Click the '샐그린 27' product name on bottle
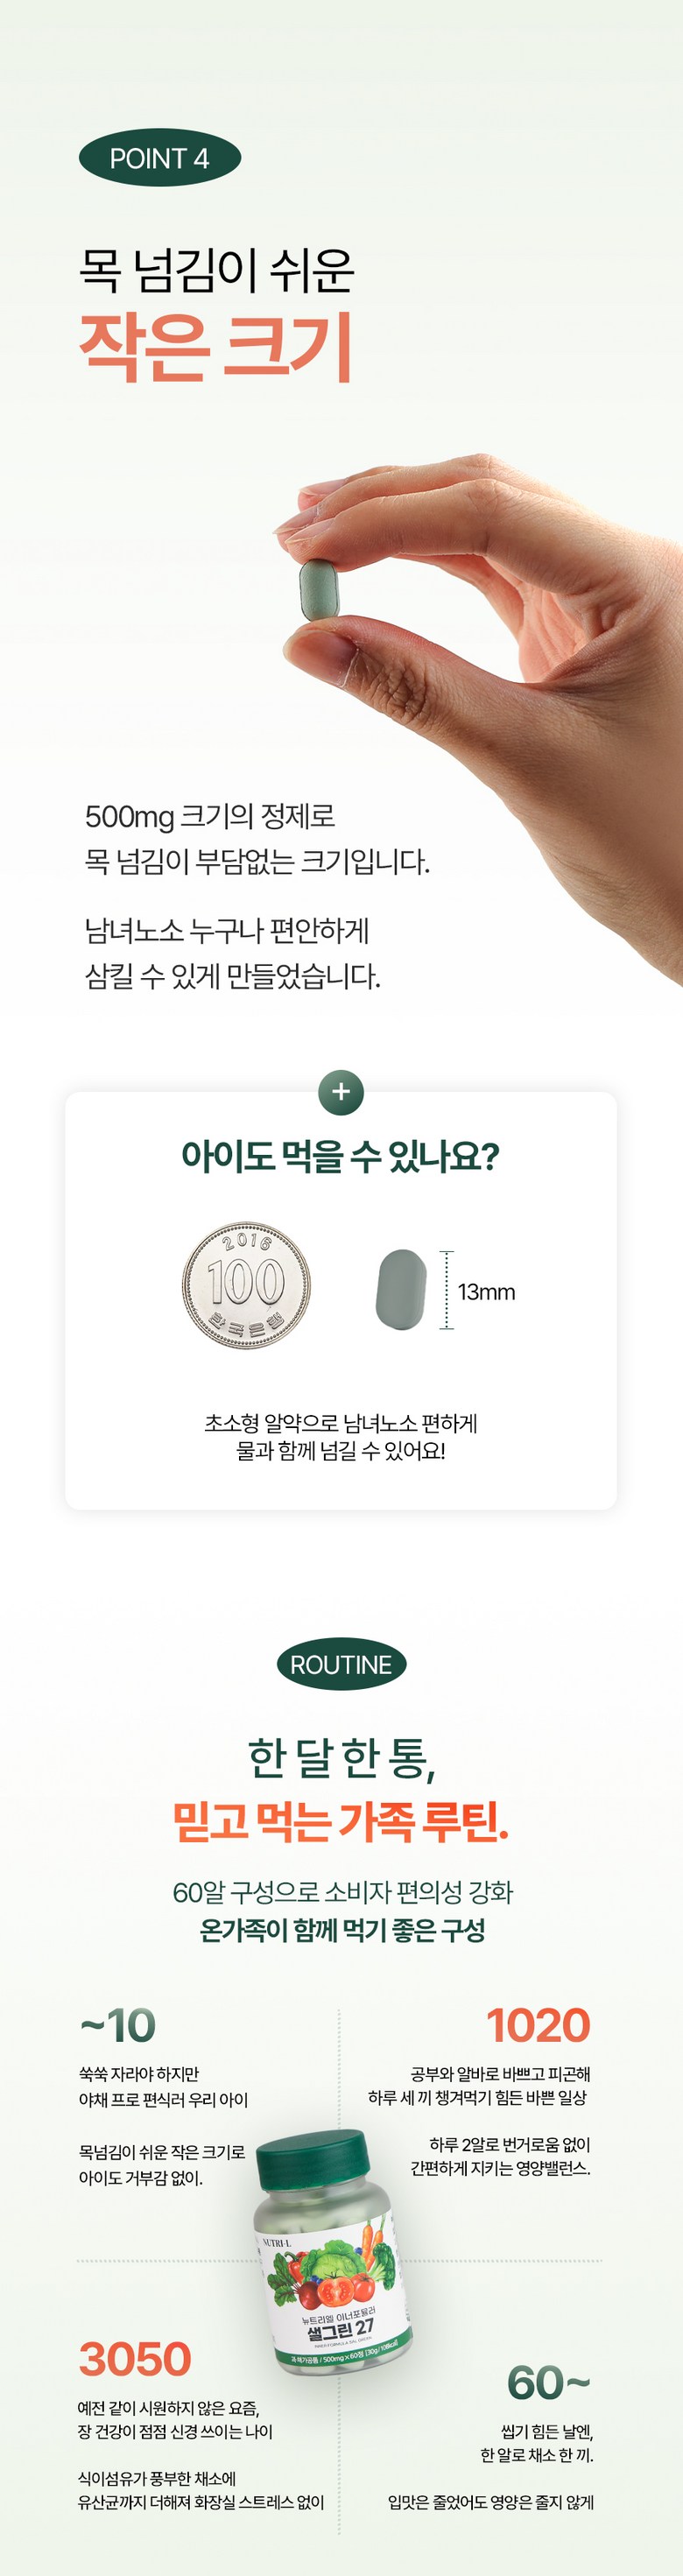The height and width of the screenshot is (2576, 683). pos(340,2330)
